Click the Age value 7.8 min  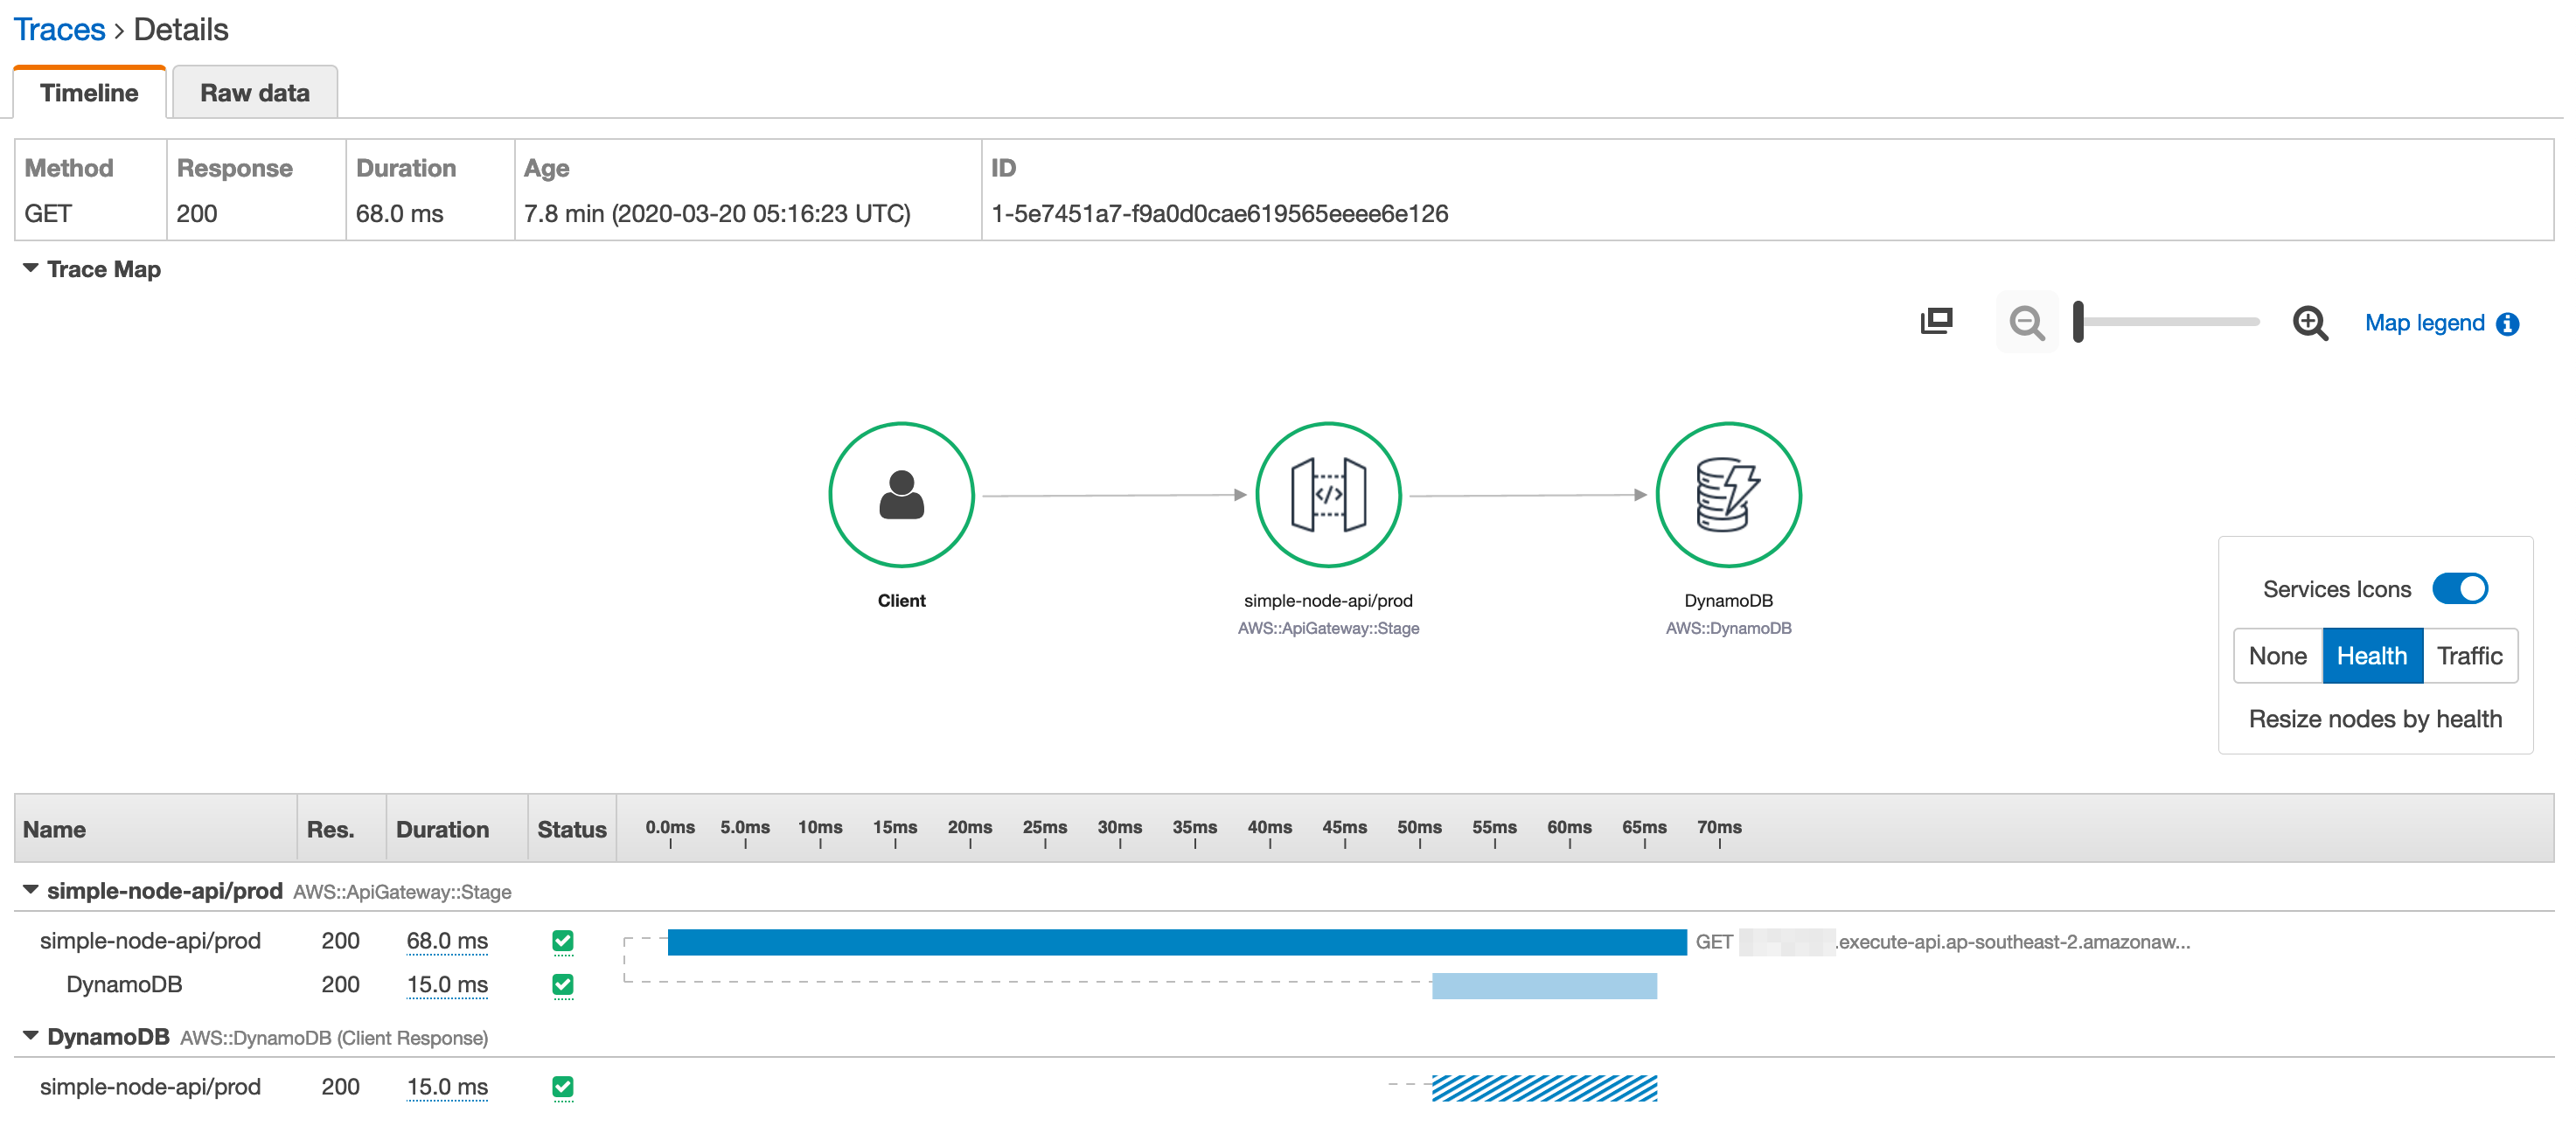click(x=717, y=214)
